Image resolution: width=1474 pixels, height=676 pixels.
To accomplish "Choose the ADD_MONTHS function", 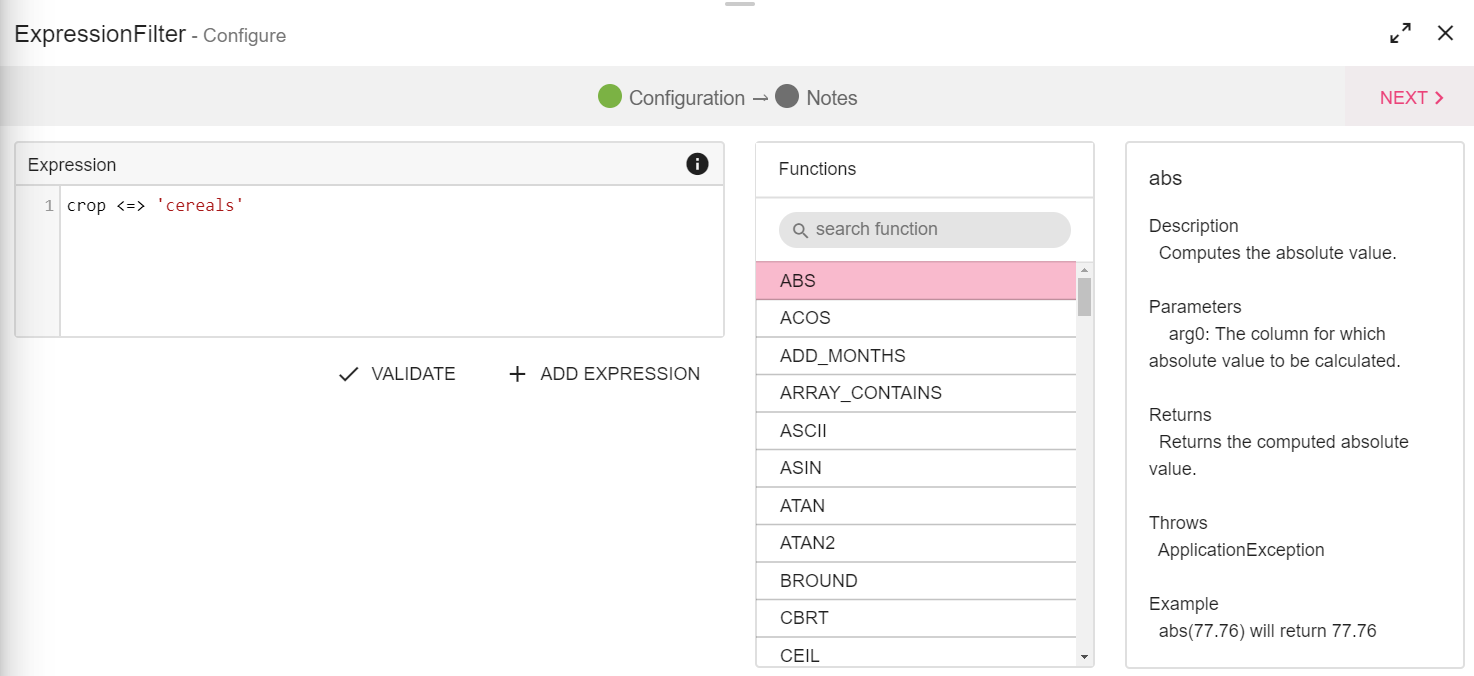I will click(x=915, y=356).
